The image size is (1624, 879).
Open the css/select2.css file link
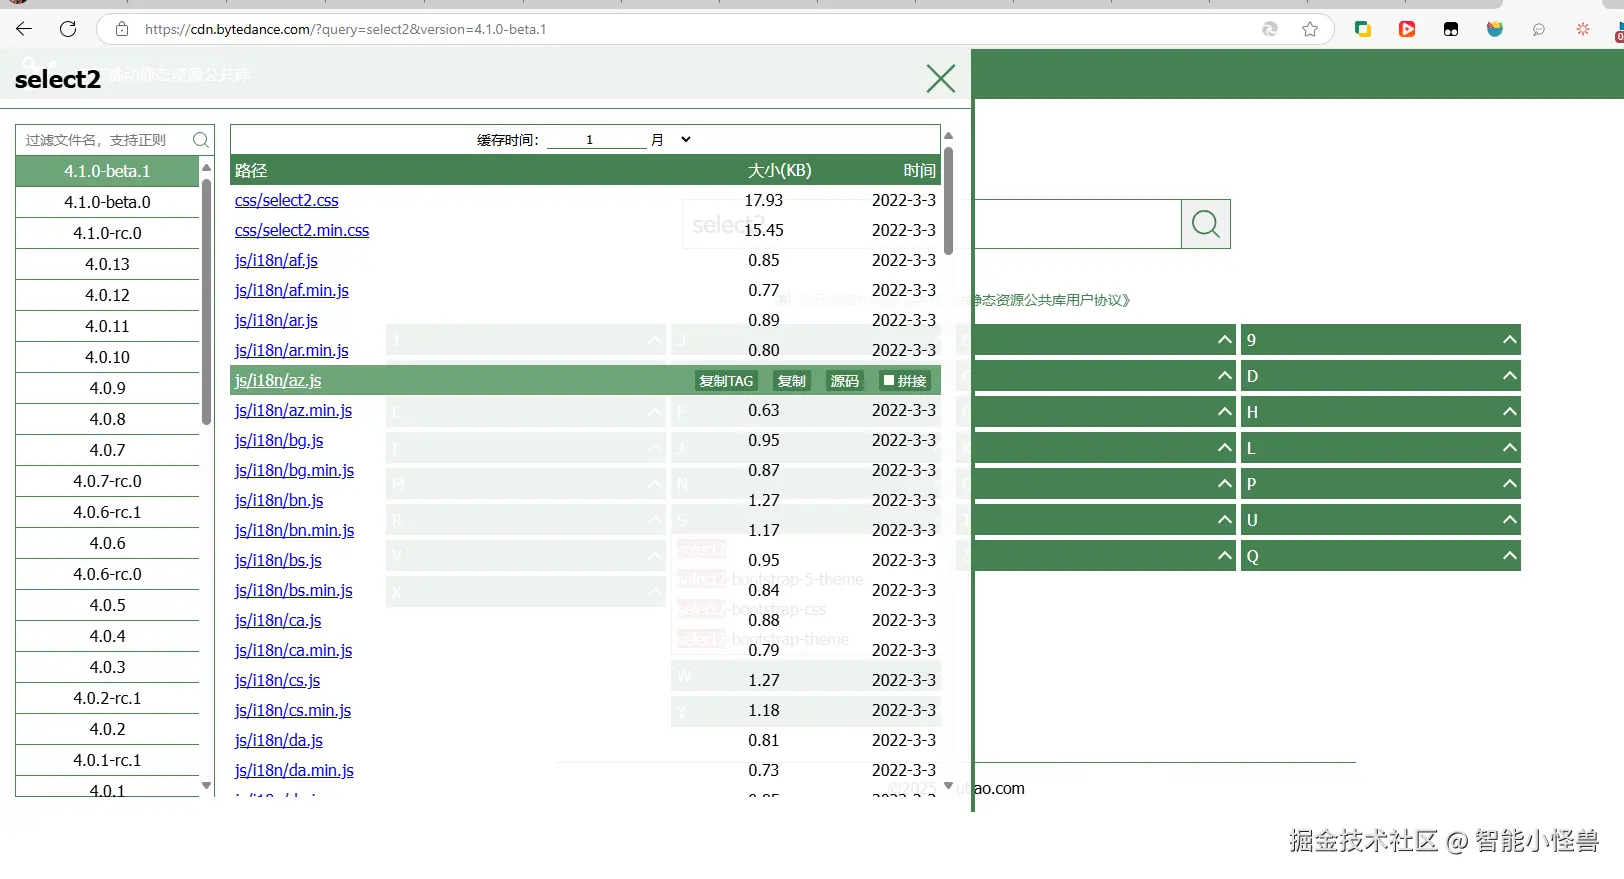click(287, 200)
